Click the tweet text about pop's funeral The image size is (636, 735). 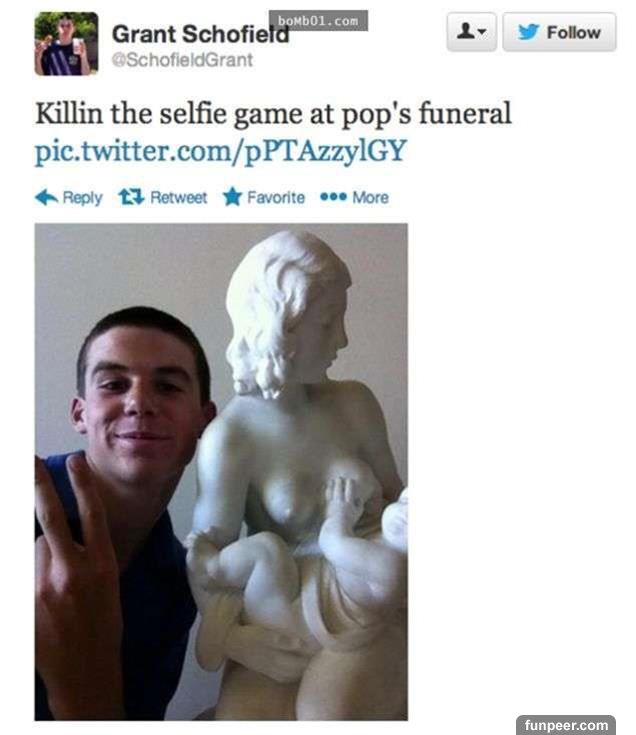pos(273,114)
